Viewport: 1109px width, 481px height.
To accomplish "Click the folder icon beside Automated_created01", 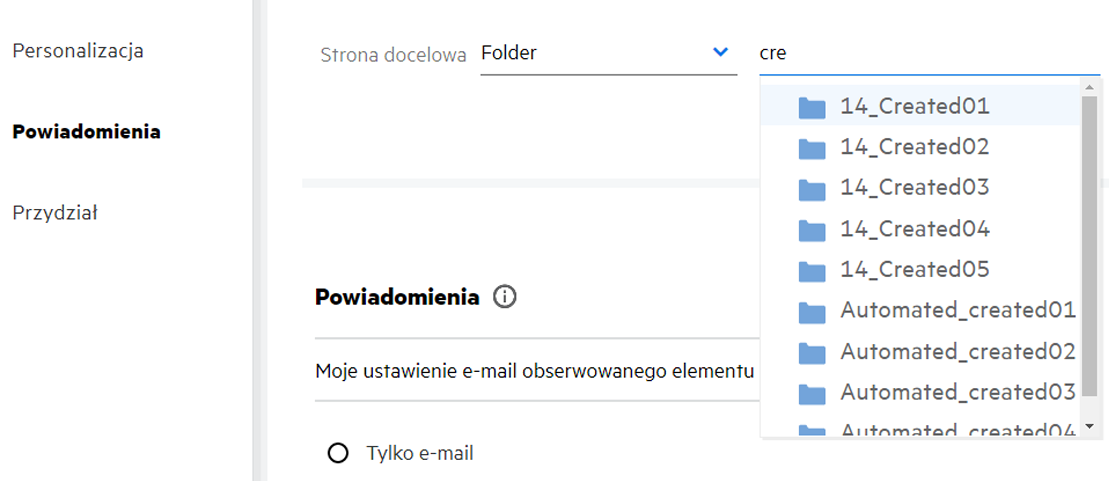I will coord(812,312).
